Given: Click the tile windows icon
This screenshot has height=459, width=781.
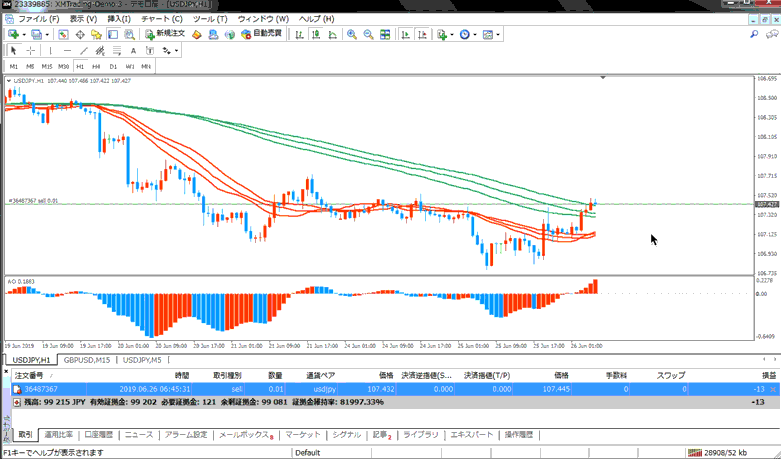Looking at the screenshot, I should pyautogui.click(x=386, y=34).
